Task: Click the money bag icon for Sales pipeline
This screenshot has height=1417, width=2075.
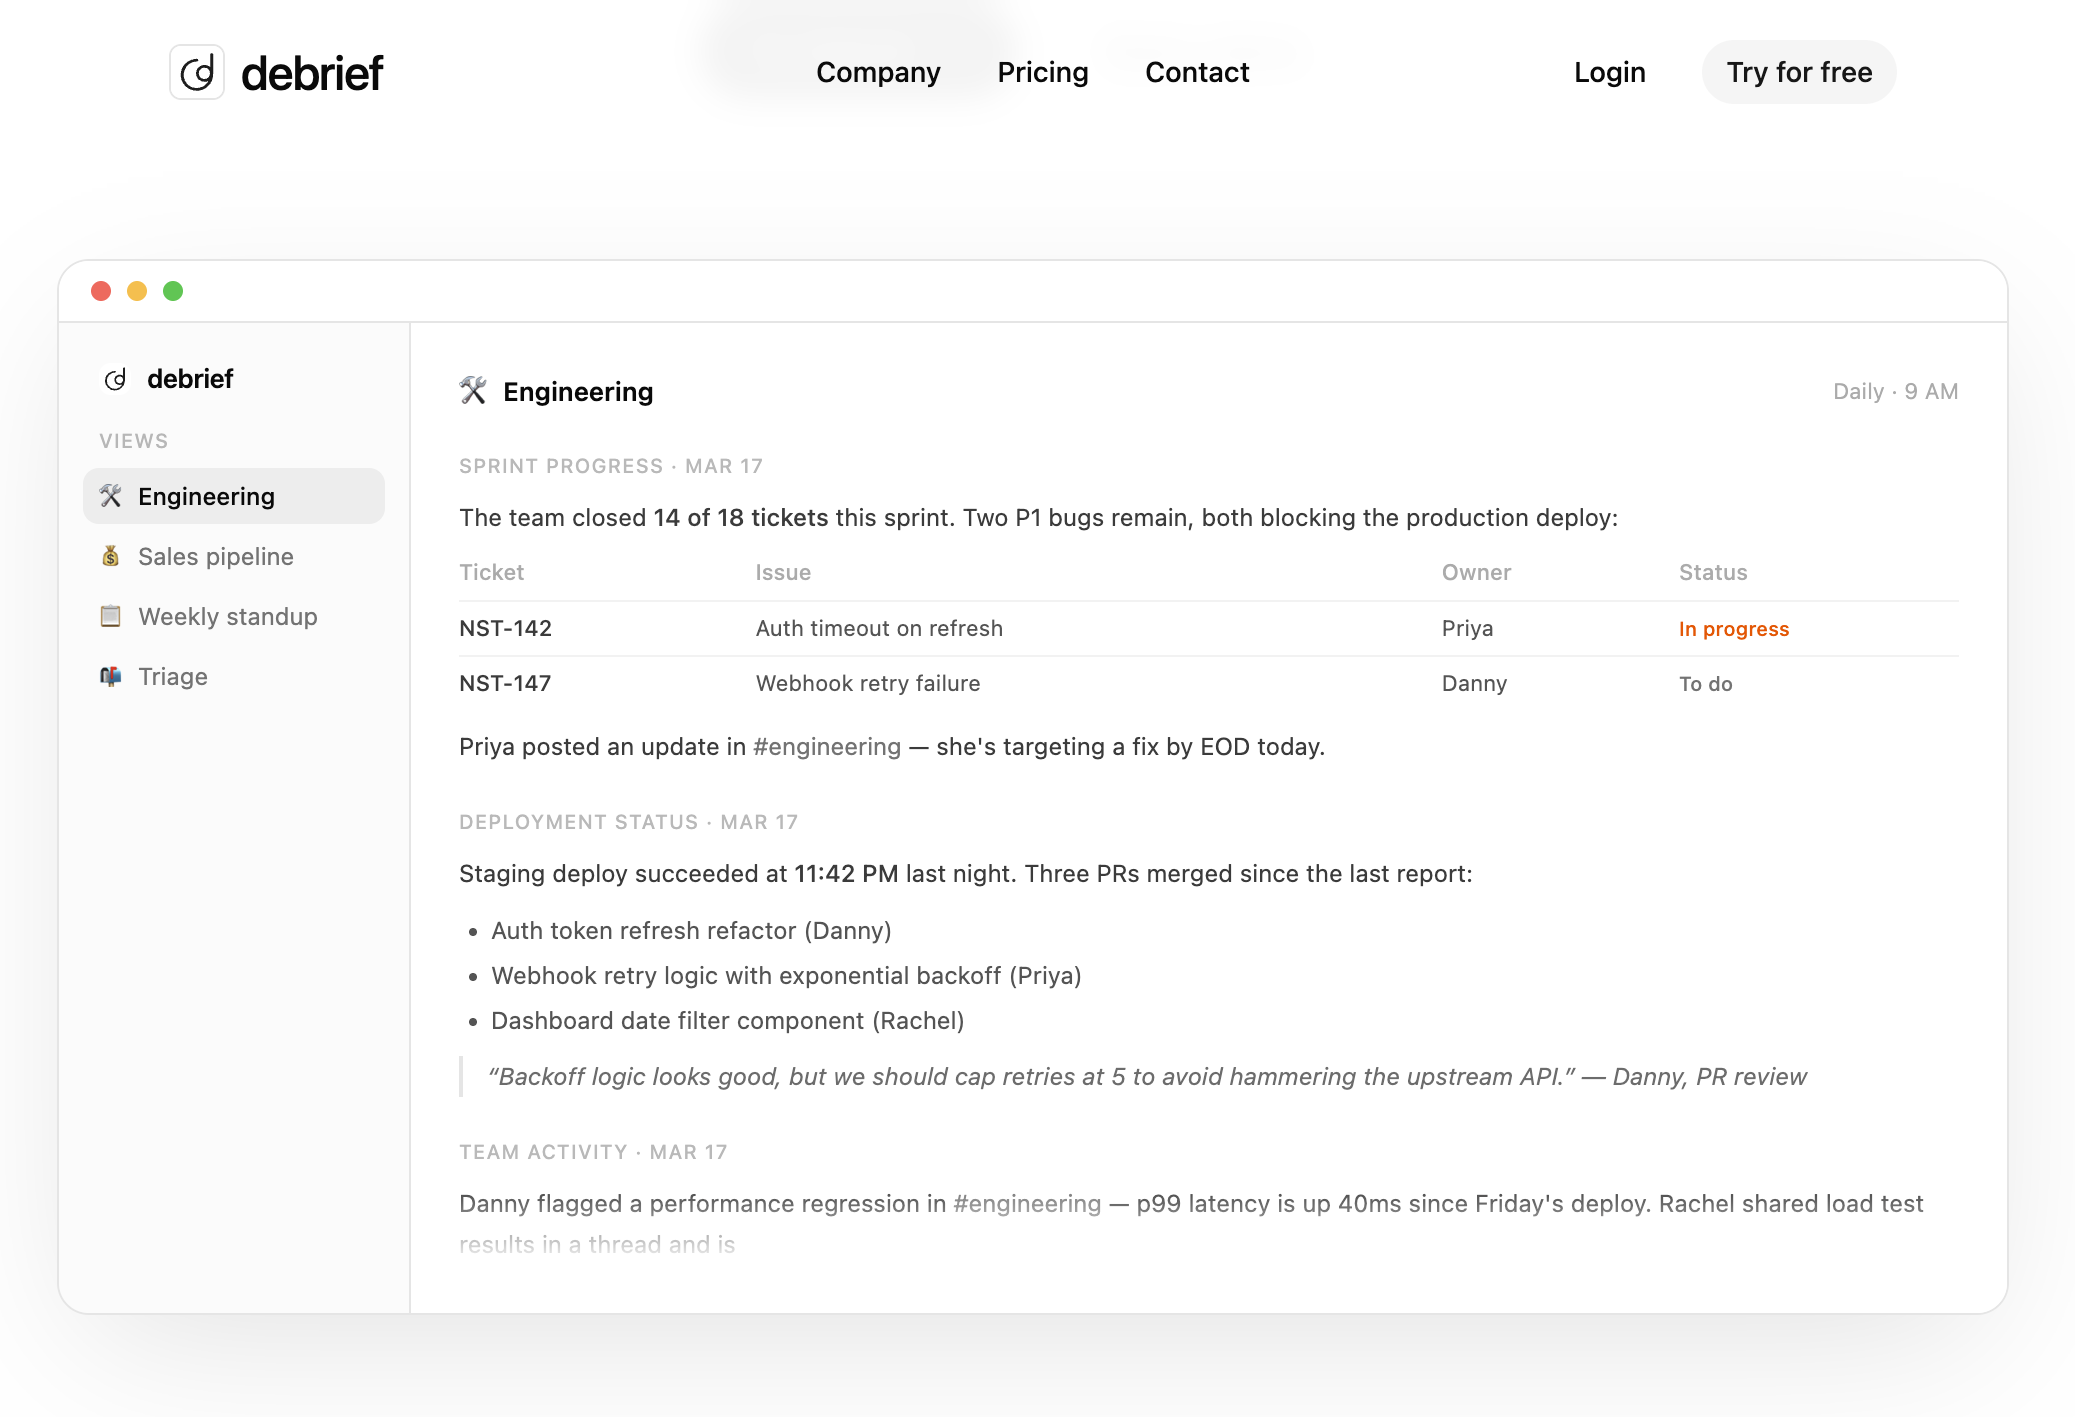Action: 111,556
